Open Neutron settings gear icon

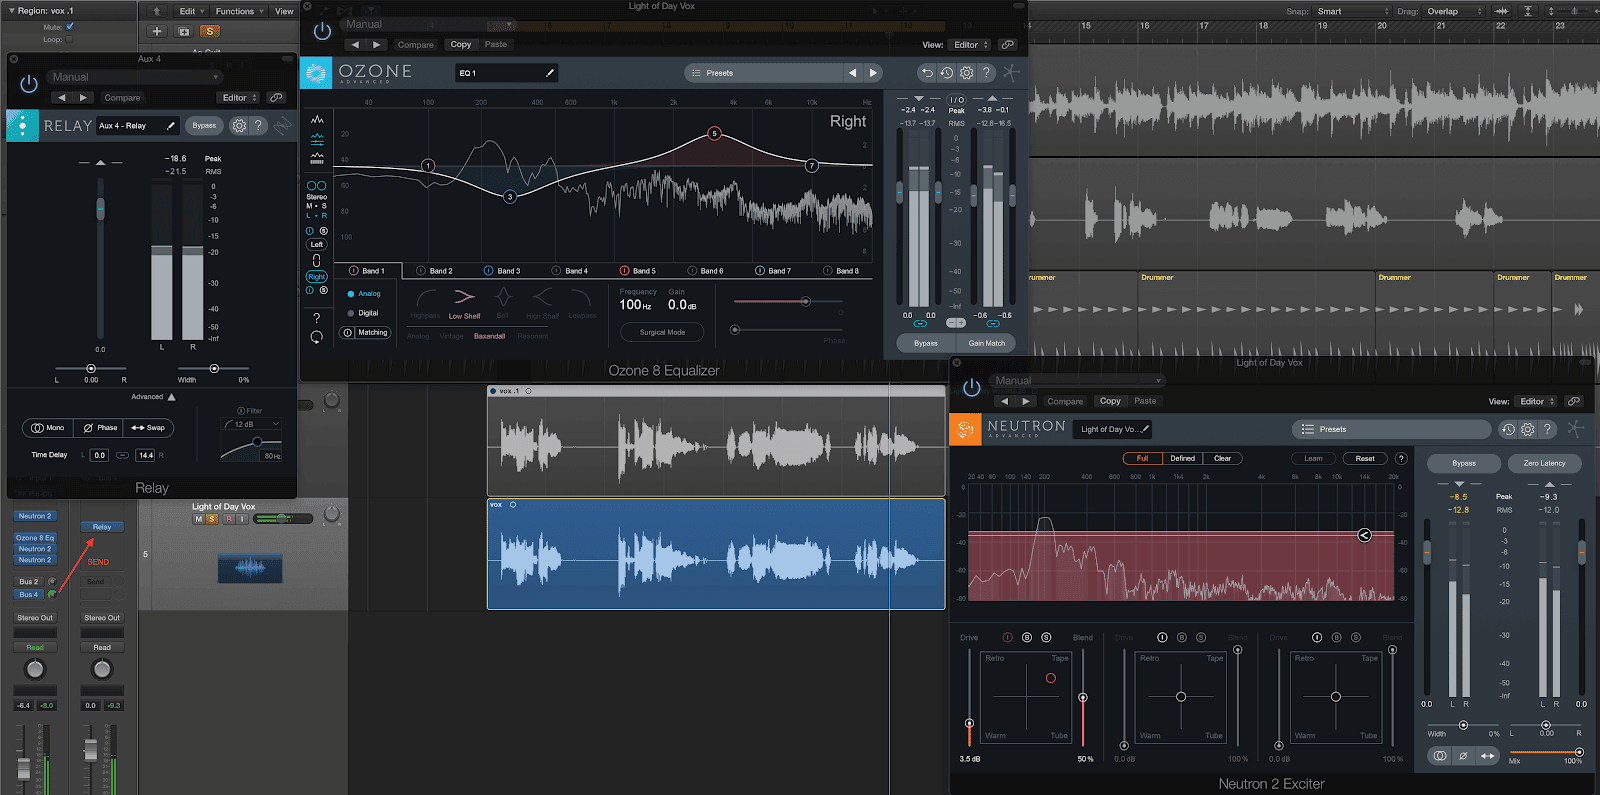point(1528,429)
